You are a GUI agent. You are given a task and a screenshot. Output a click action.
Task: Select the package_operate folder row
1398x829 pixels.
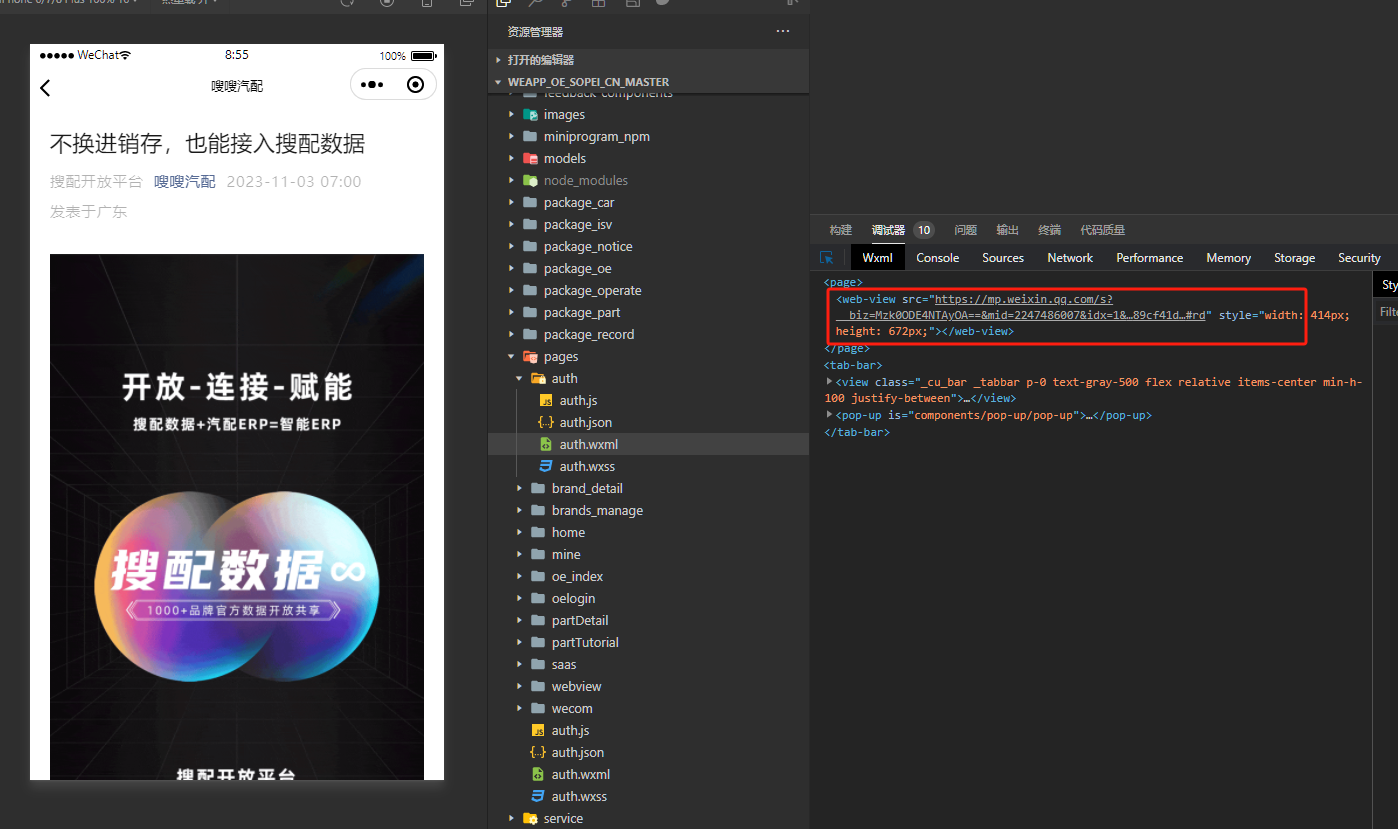[648, 291]
